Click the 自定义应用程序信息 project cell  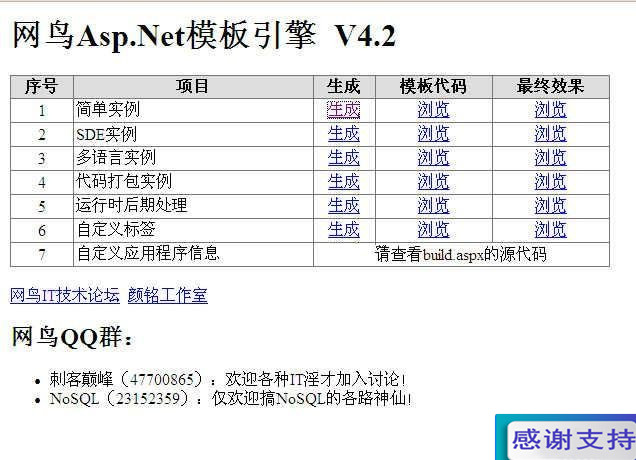pyautogui.click(x=193, y=254)
